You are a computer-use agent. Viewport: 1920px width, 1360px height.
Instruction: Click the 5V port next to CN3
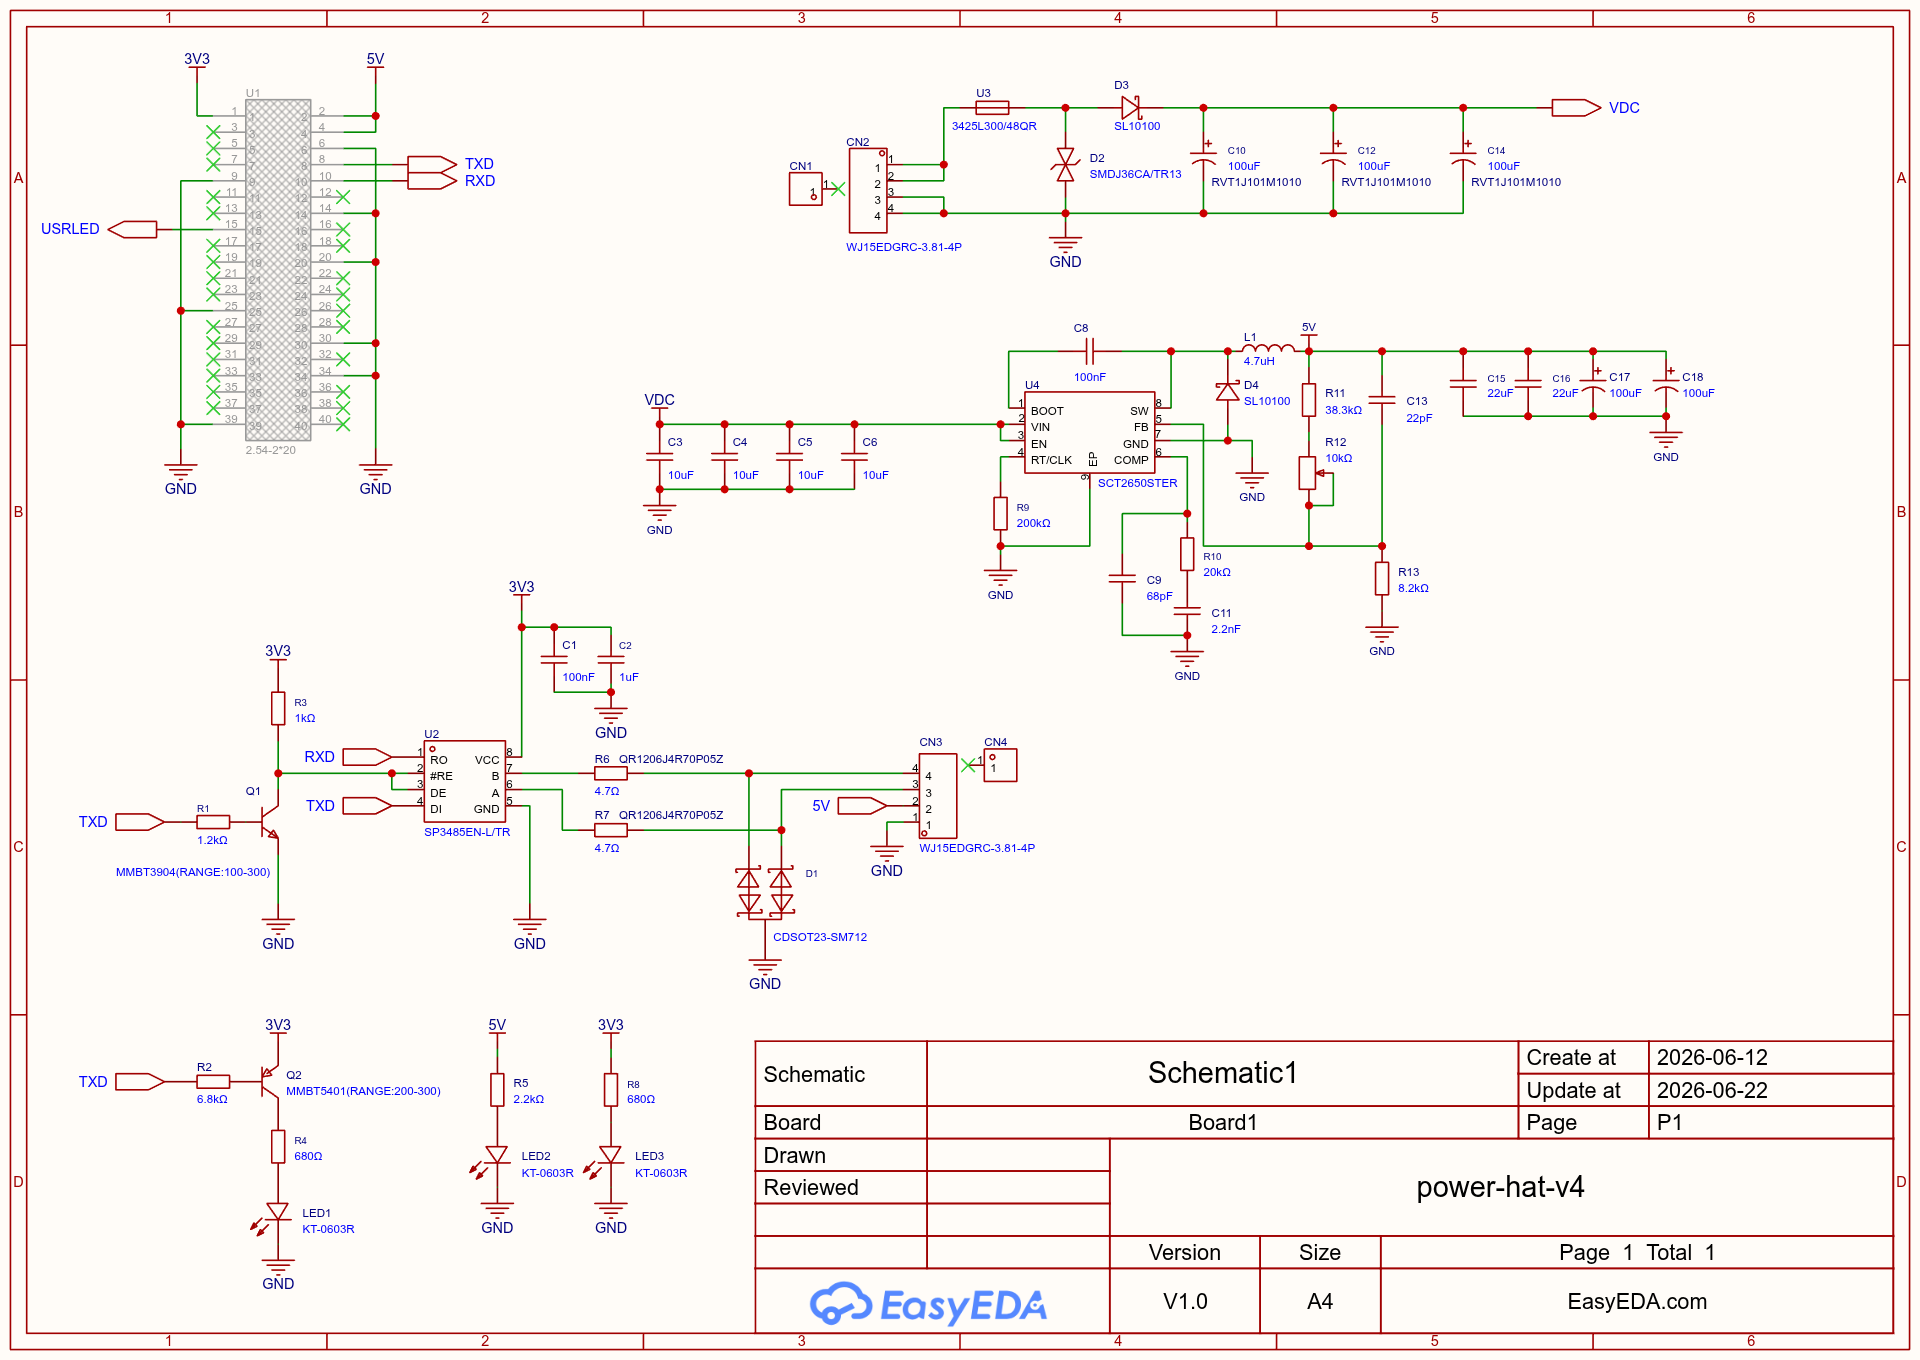[862, 806]
